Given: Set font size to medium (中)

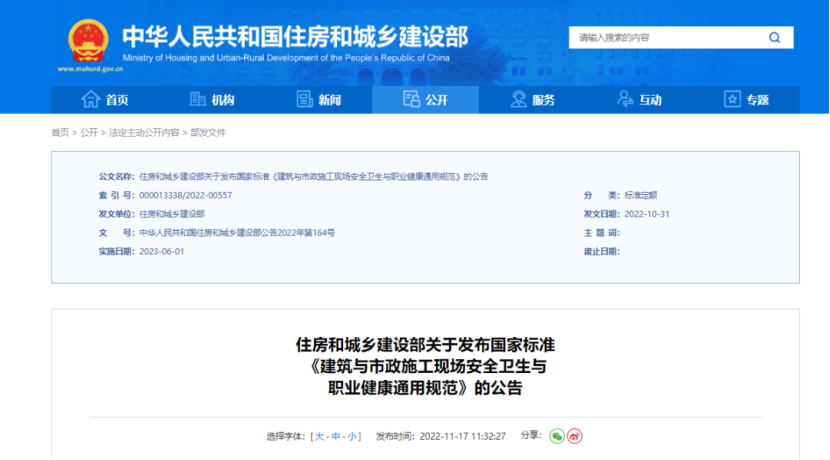Looking at the screenshot, I should point(336,437).
